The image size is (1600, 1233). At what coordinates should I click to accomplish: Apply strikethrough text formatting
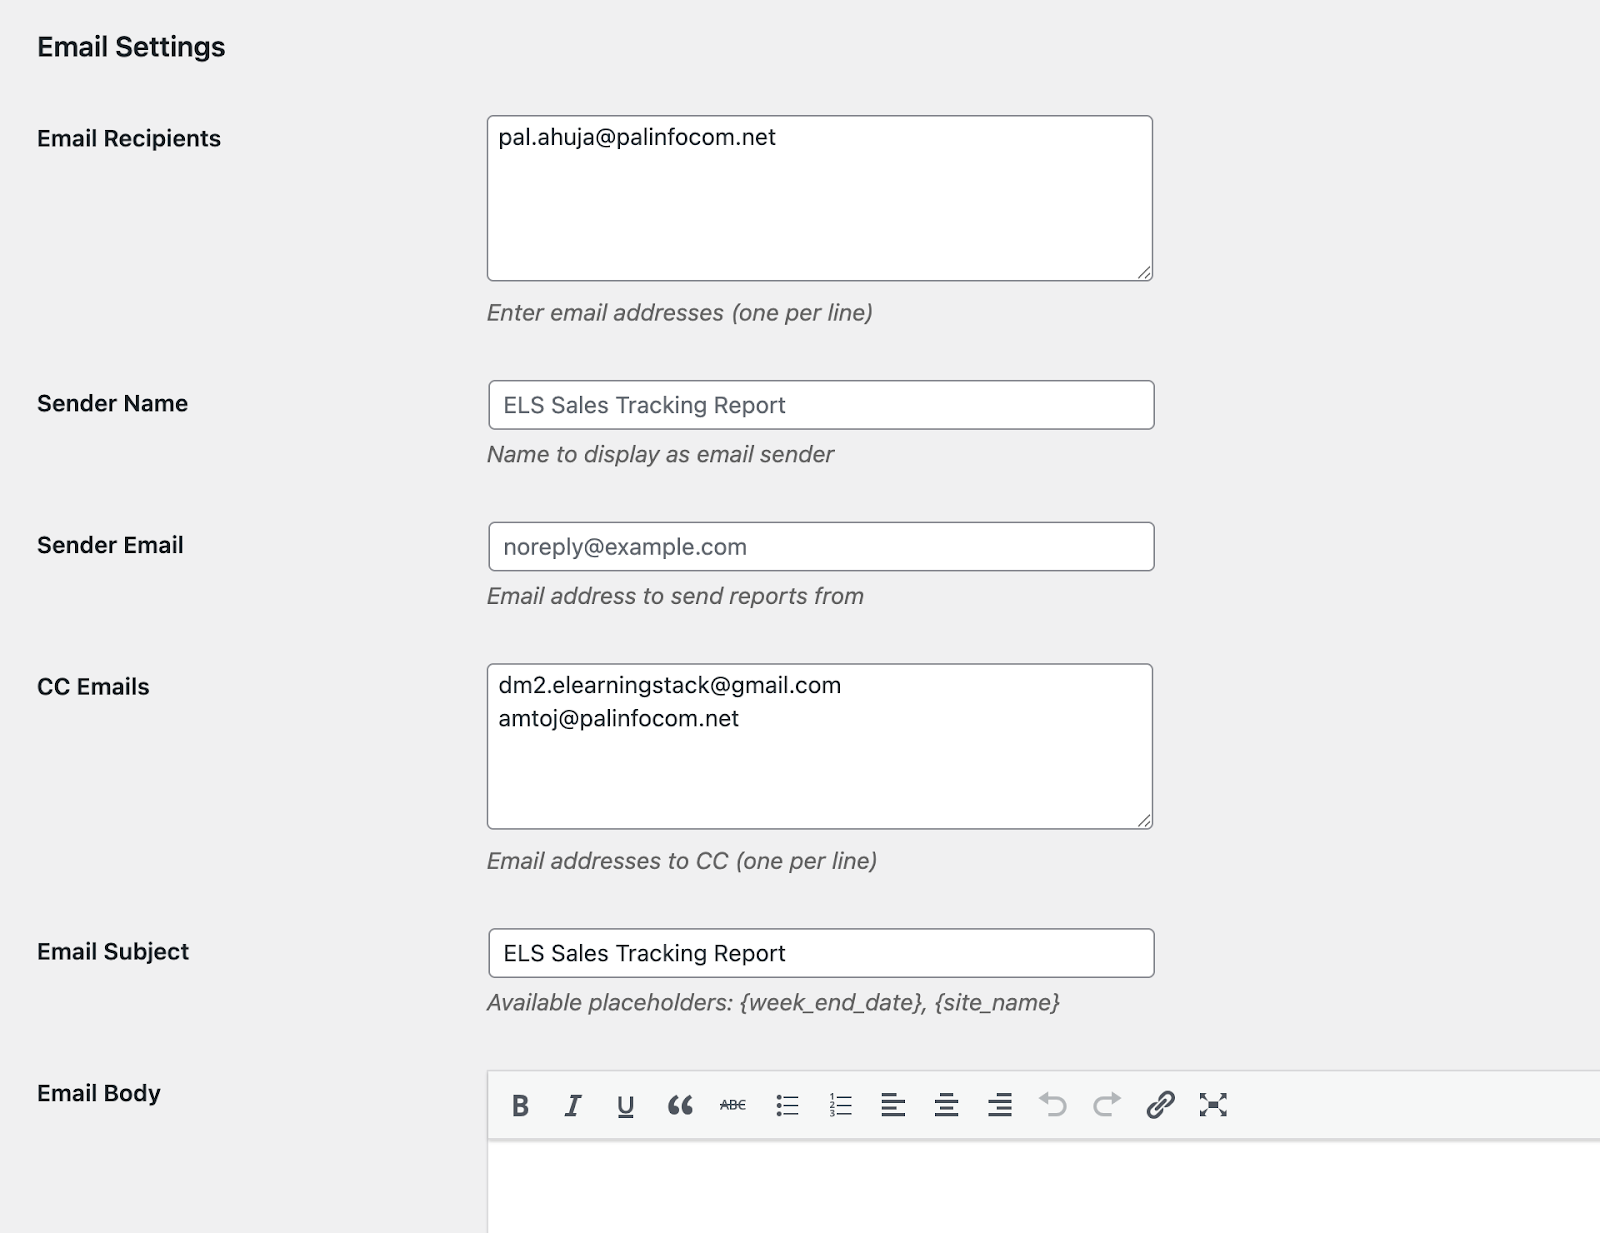pyautogui.click(x=733, y=1105)
